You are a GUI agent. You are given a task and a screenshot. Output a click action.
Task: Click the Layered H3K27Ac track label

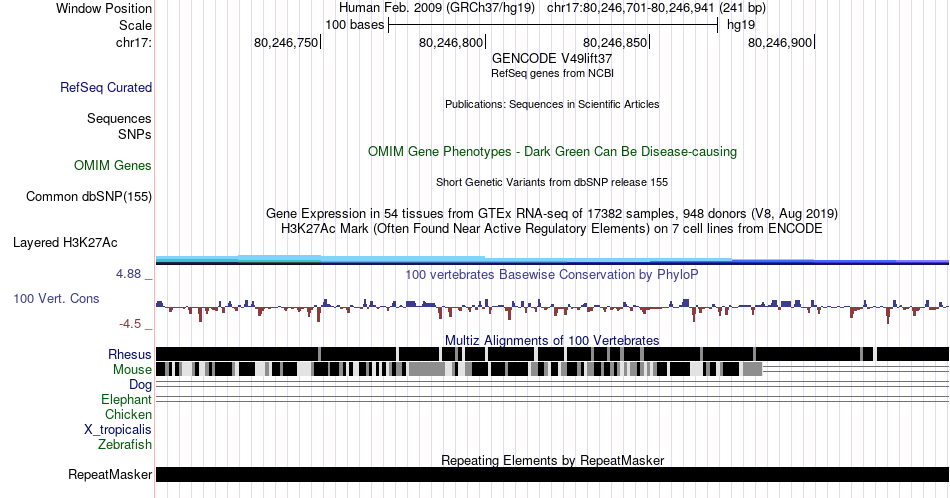point(65,242)
